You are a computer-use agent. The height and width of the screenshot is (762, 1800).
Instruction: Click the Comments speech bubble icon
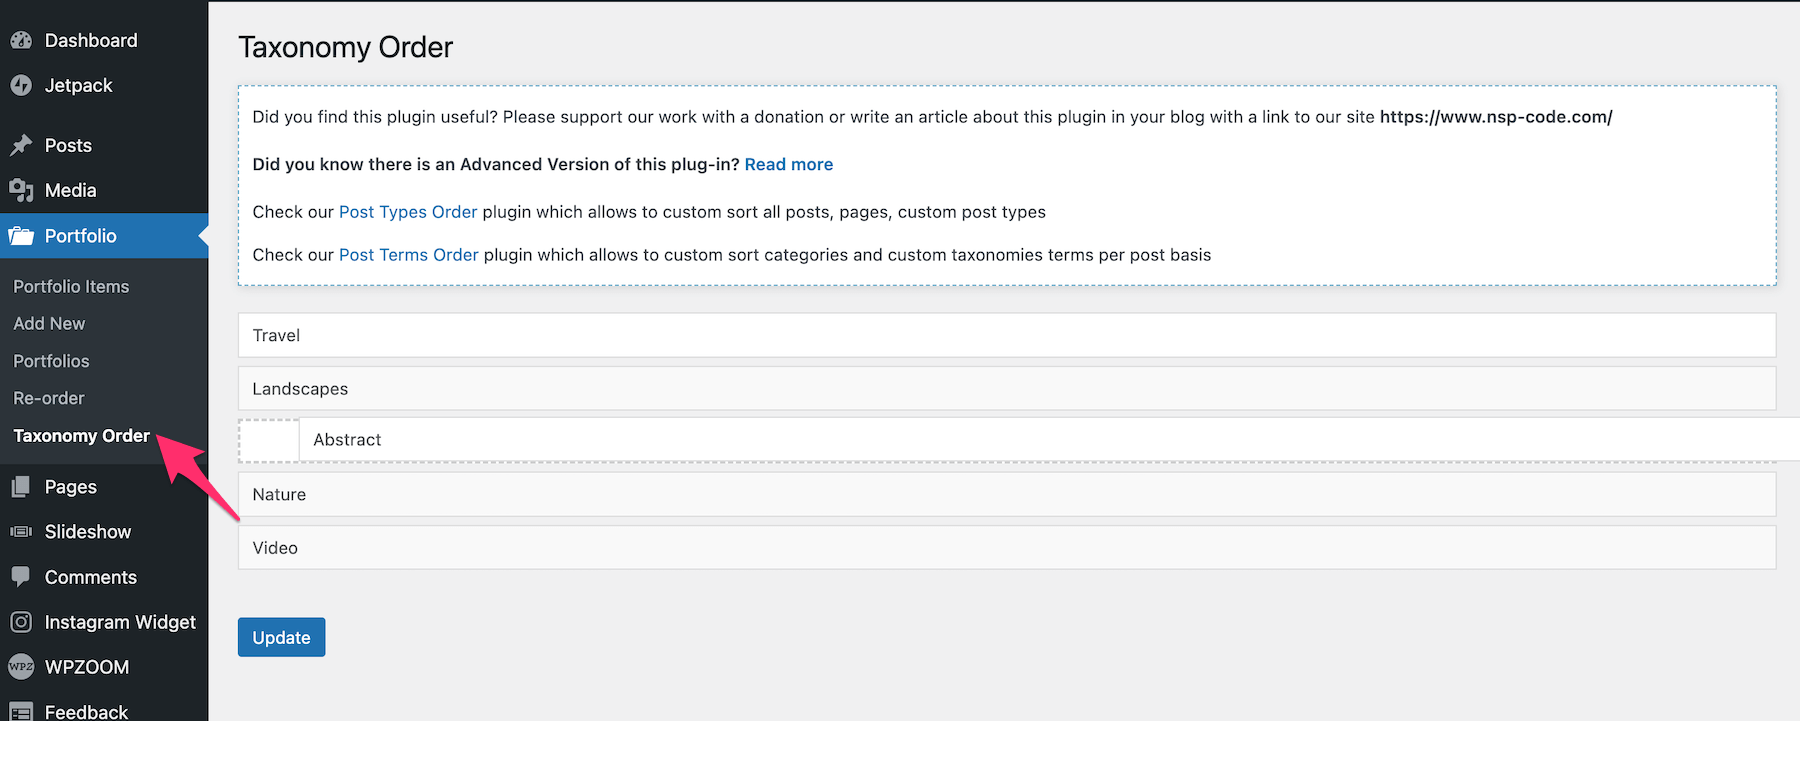(x=21, y=577)
